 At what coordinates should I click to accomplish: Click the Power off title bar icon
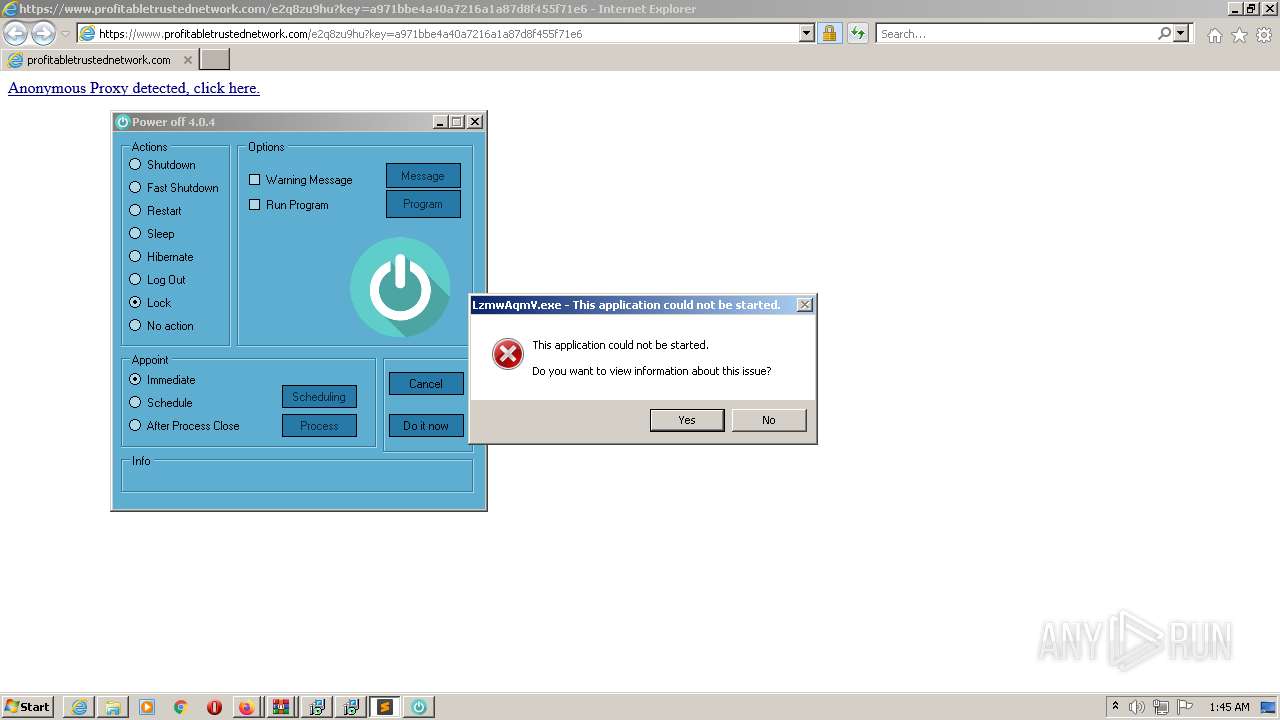coord(123,122)
